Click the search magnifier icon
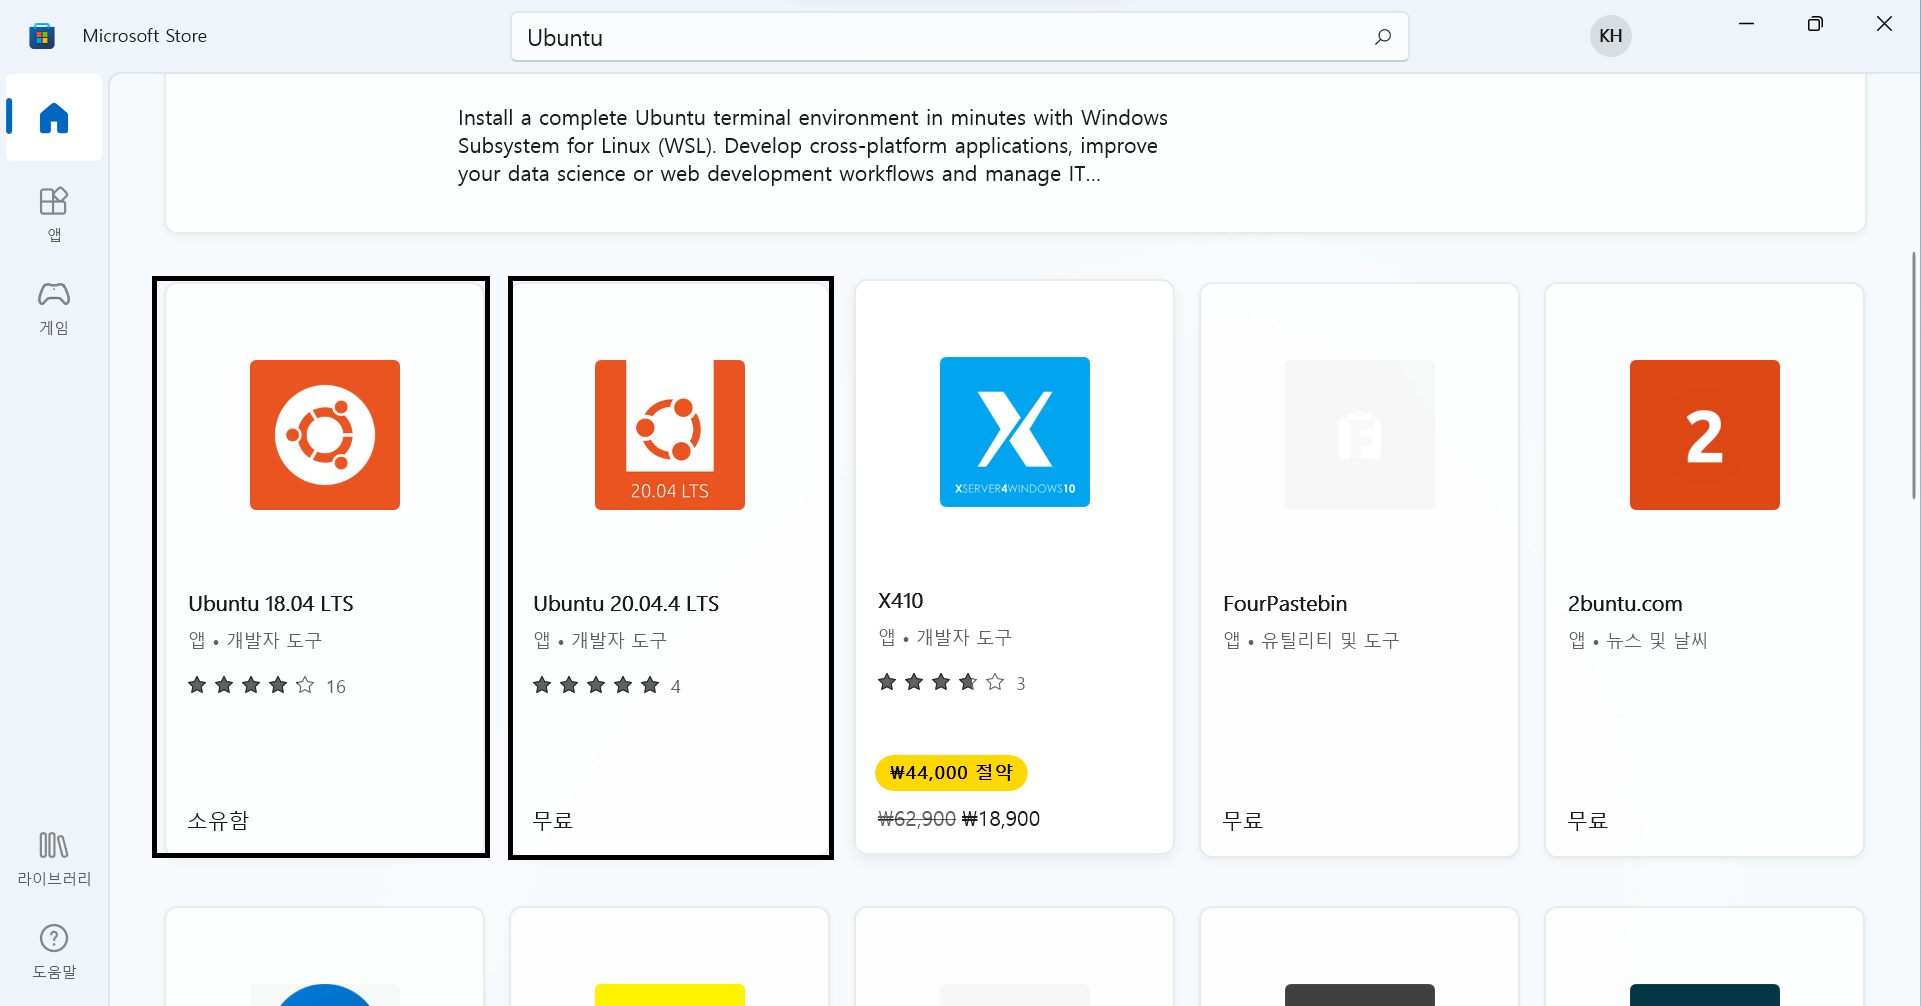1921x1006 pixels. tap(1383, 37)
